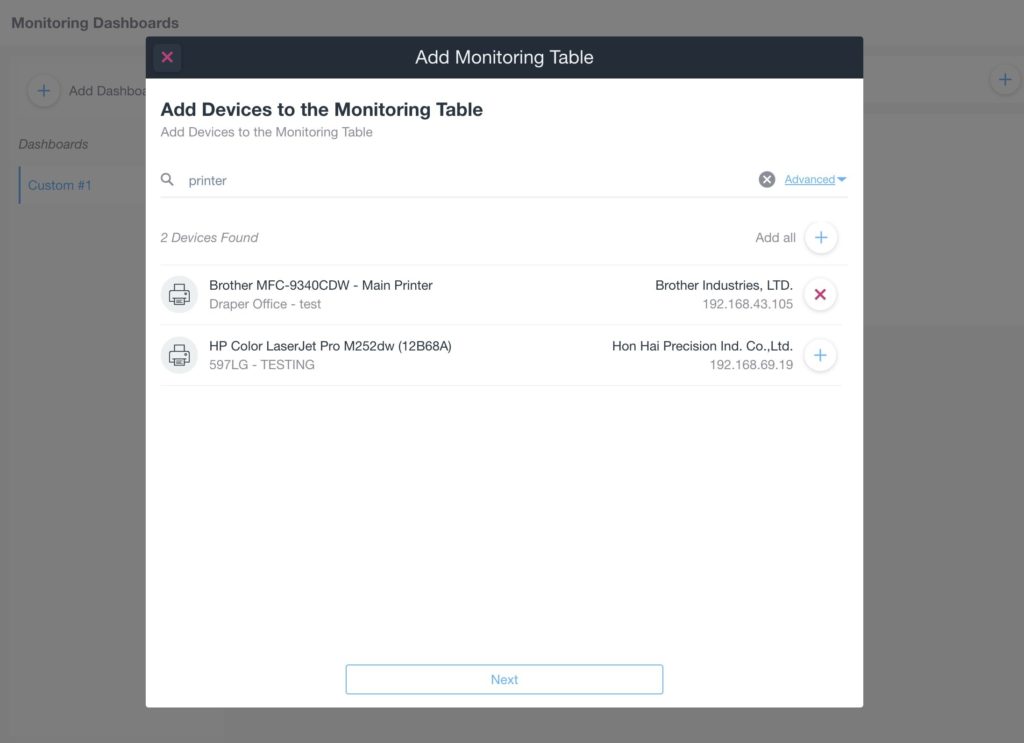The width and height of the screenshot is (1024, 743).
Task: Open the Custom #1 dashboard
Action: [x=59, y=185]
